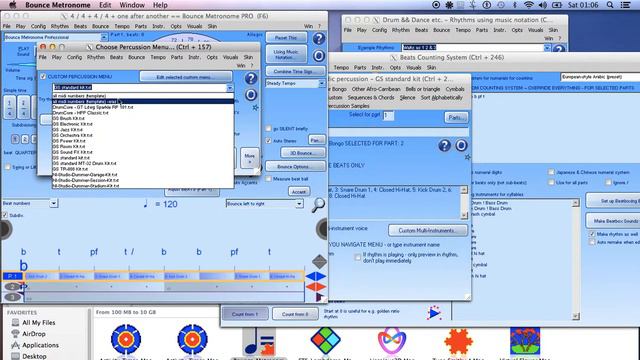Click blue play arrow icon in Beats Counting System
Image resolution: width=640 pixels, height=360 pixels.
434,313
